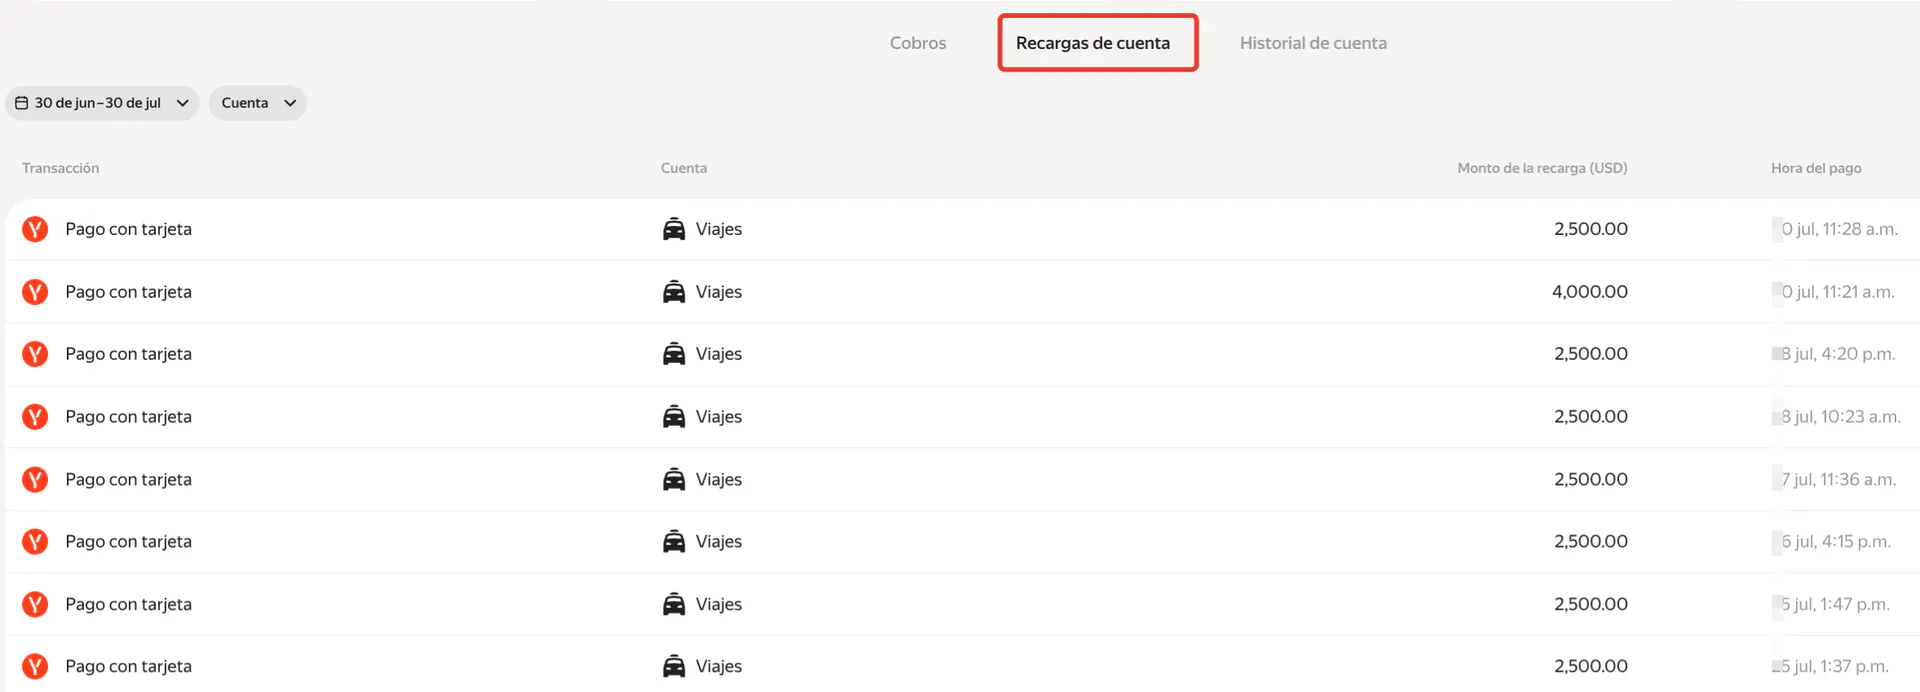Click the Cuenta column header in the table
1920x692 pixels.
coord(684,168)
